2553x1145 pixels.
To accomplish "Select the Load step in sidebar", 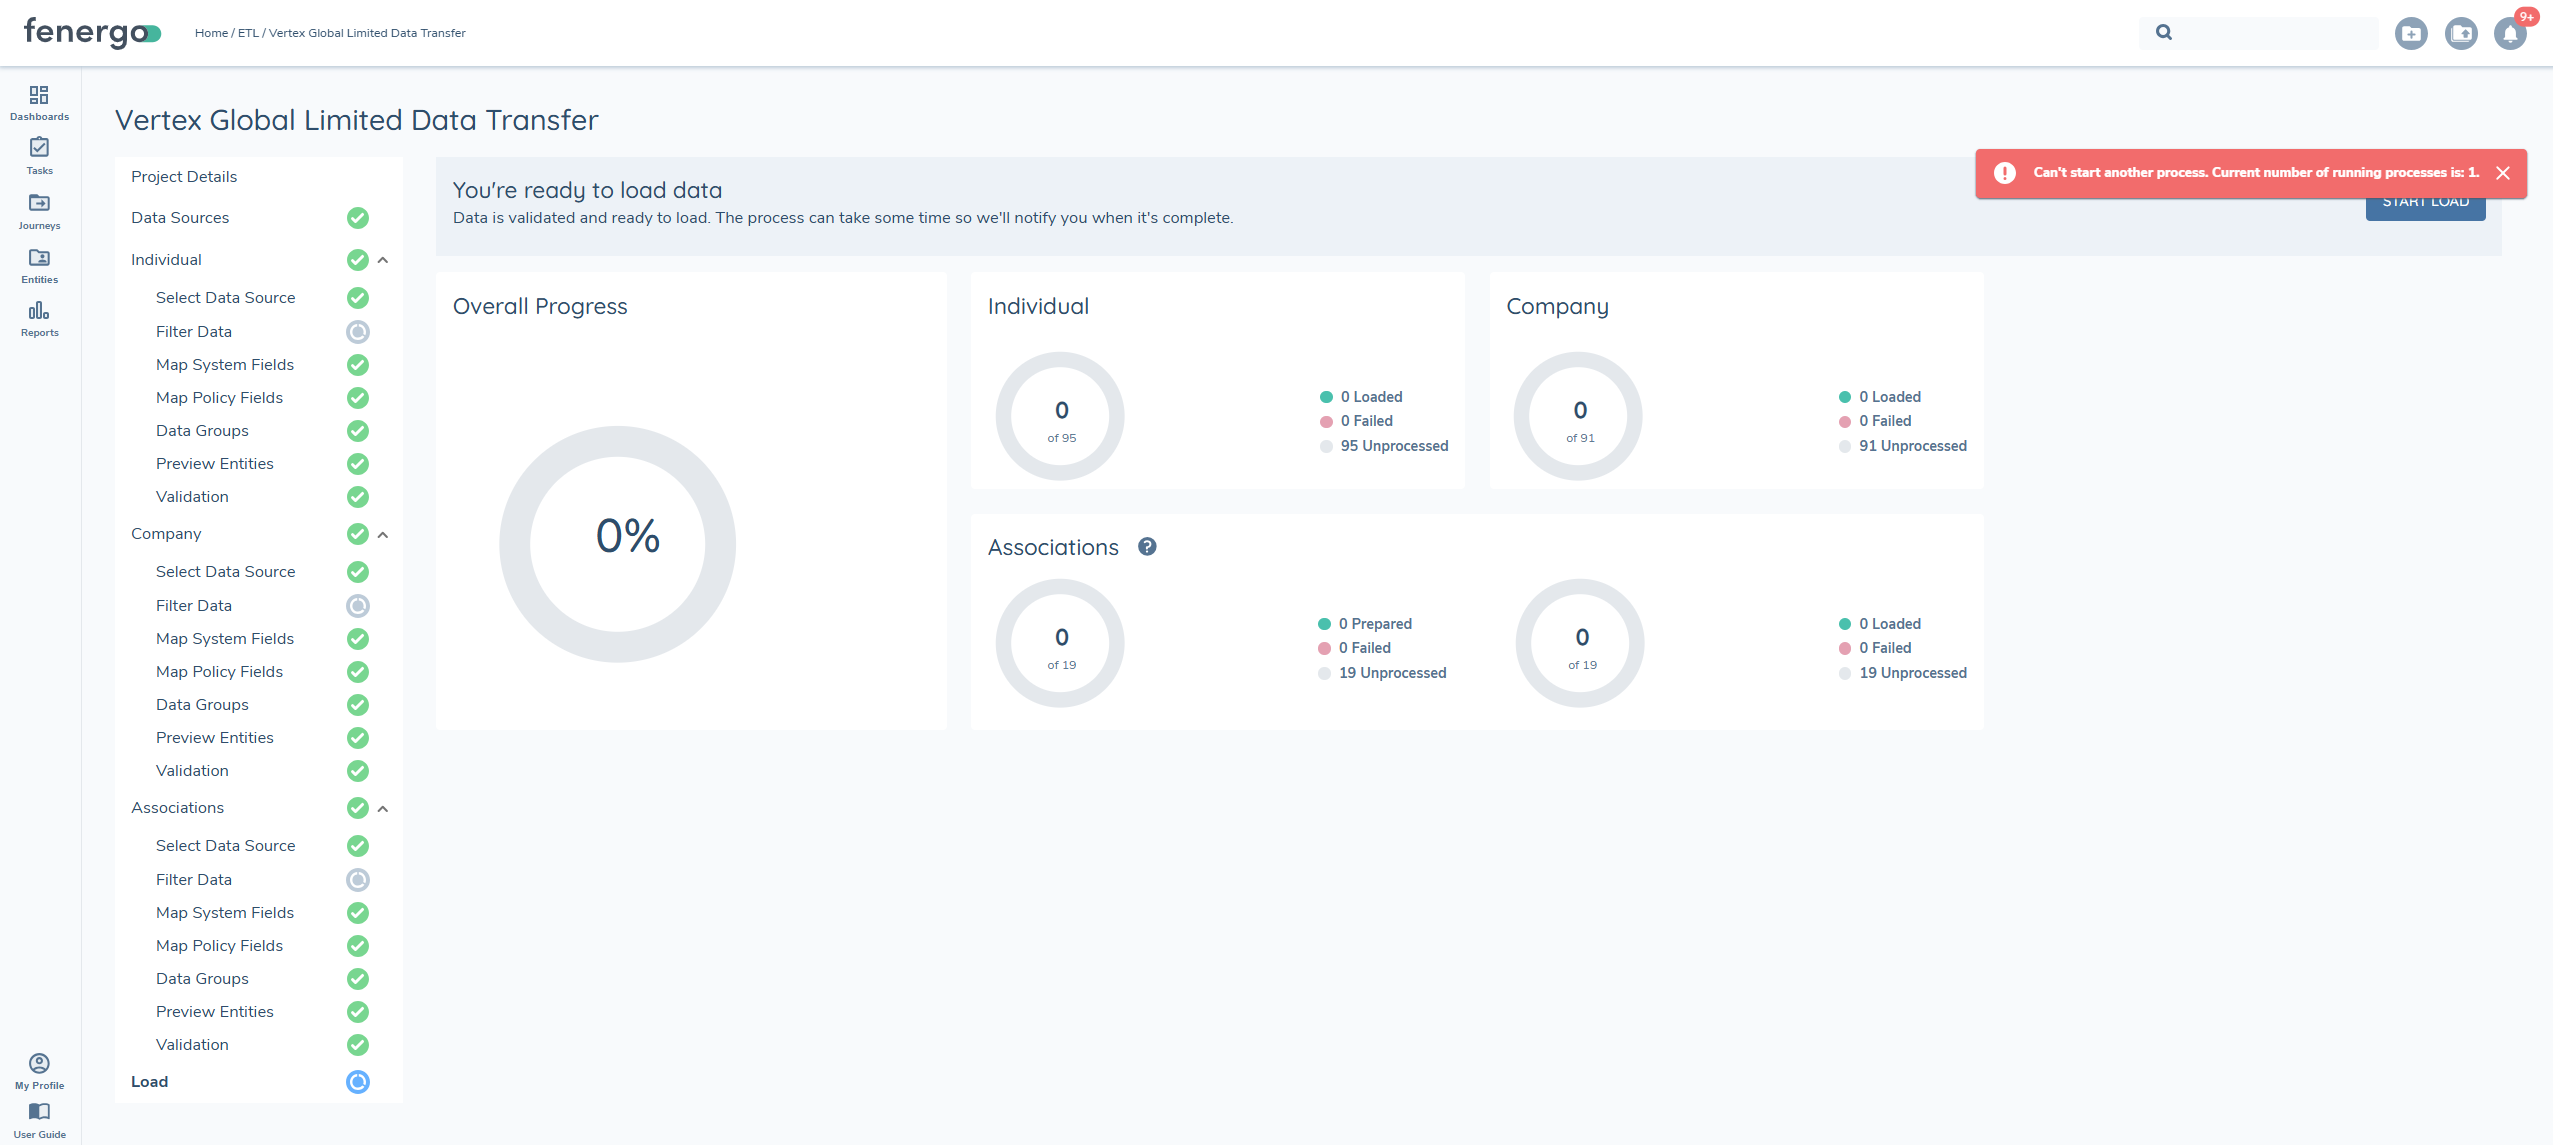I will [150, 1082].
